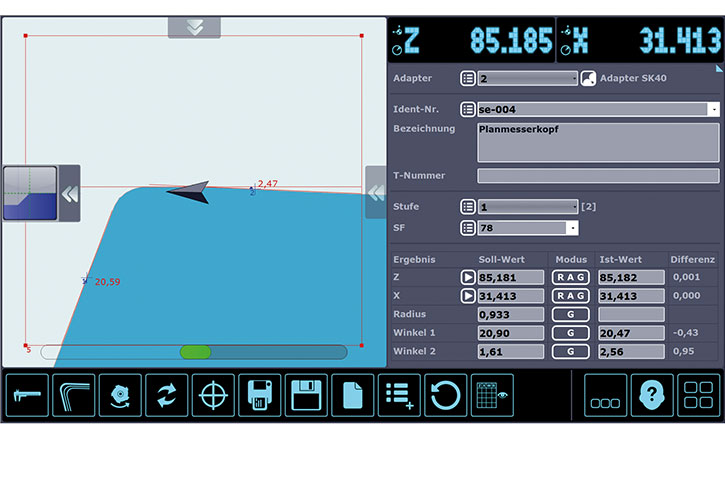Click the rotating cutter tool icon
The image size is (725, 480).
120,395
